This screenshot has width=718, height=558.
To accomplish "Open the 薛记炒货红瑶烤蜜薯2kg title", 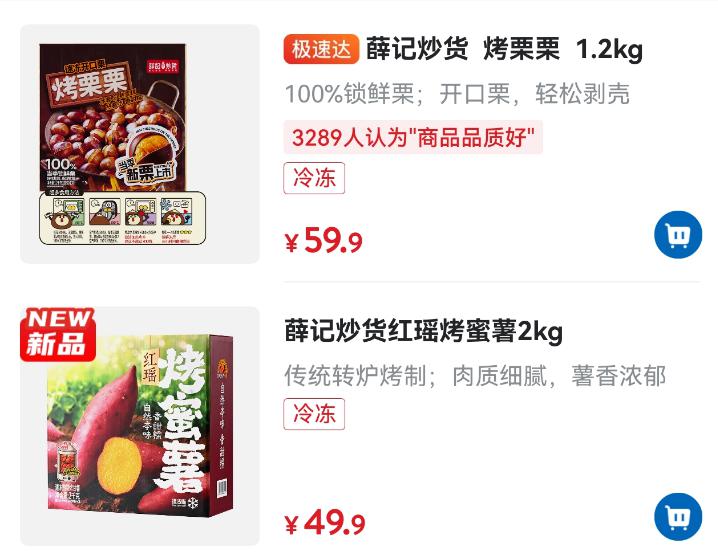I will pos(424,331).
